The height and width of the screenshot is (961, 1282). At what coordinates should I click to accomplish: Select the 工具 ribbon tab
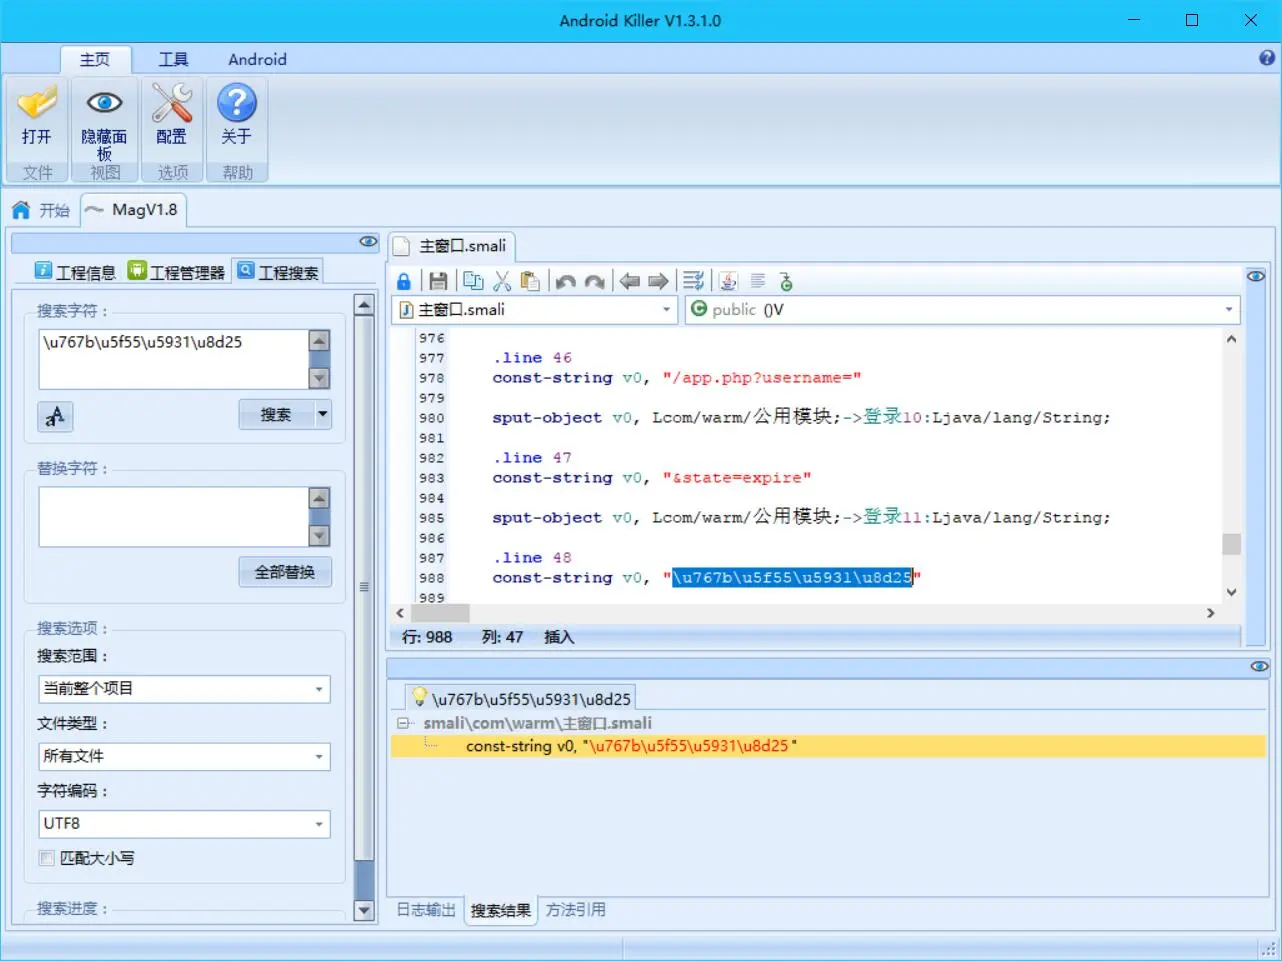(173, 59)
